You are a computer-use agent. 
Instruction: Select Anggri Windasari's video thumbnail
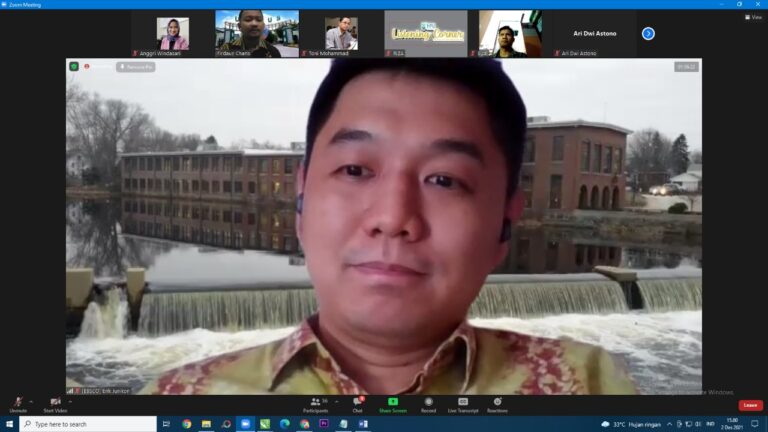[172, 33]
